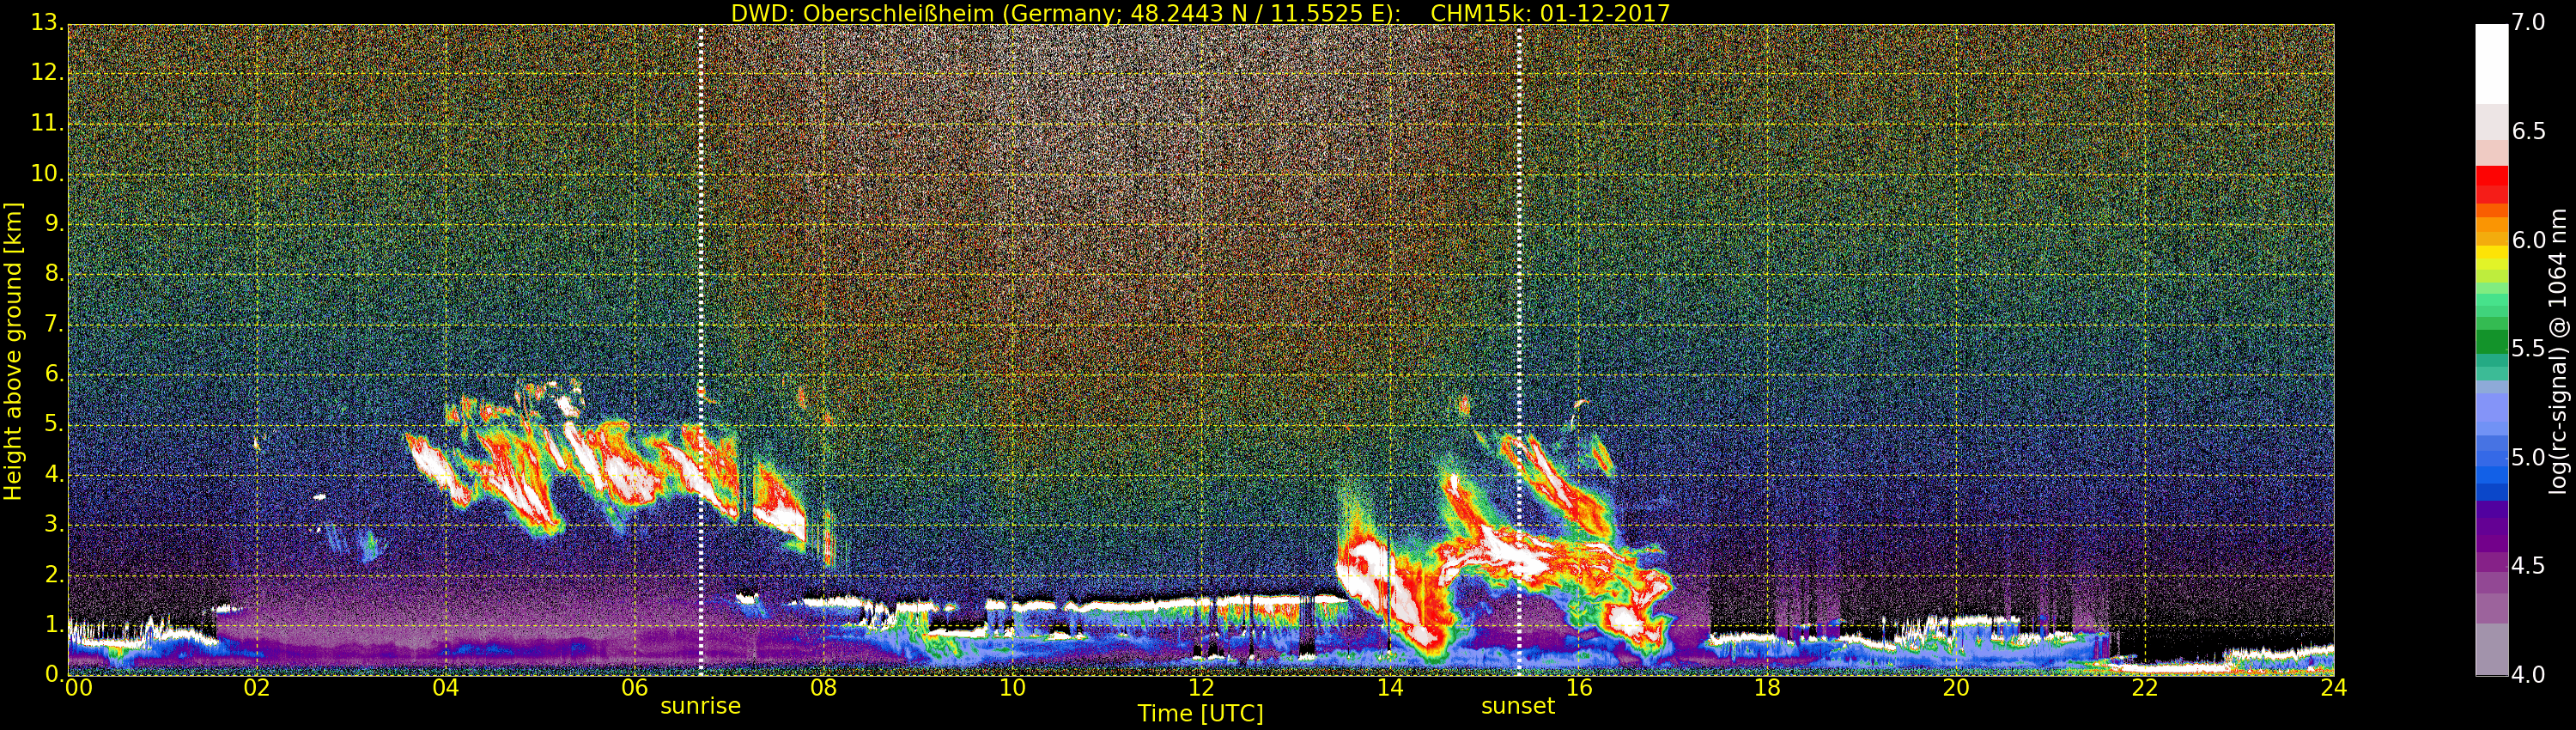This screenshot has width=2576, height=730.
Task: Click the plot title mentioning Oberschleißheim
Action: tap(1200, 13)
